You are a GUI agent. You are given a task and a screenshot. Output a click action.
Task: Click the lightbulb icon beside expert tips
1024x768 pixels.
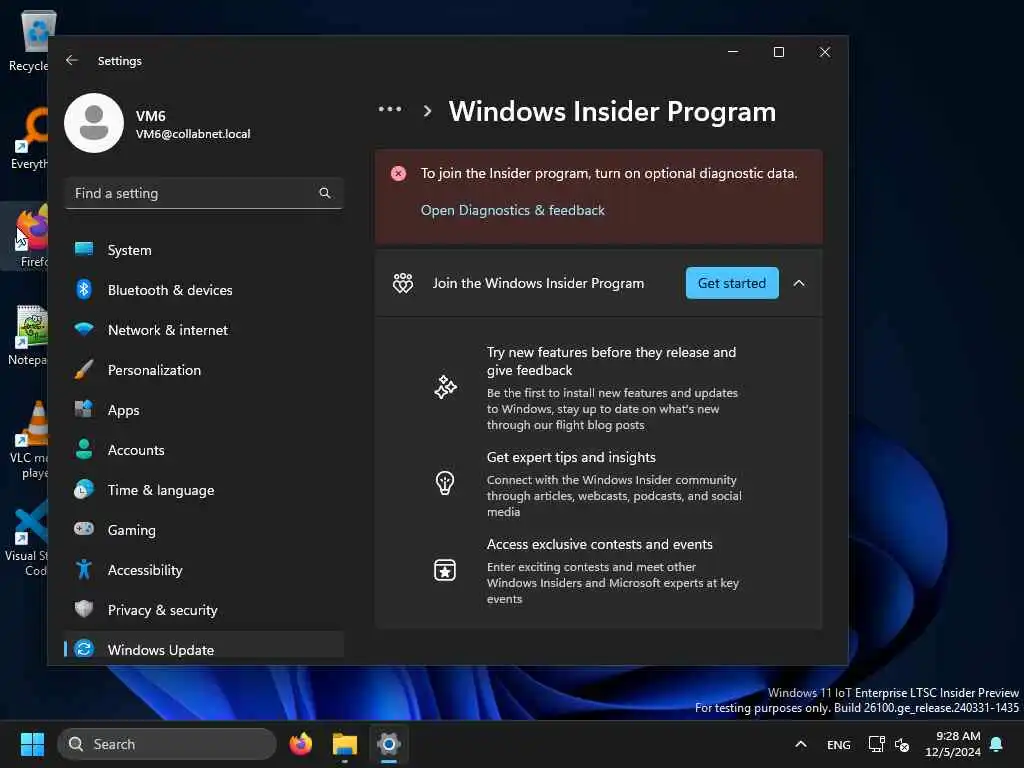tap(445, 483)
